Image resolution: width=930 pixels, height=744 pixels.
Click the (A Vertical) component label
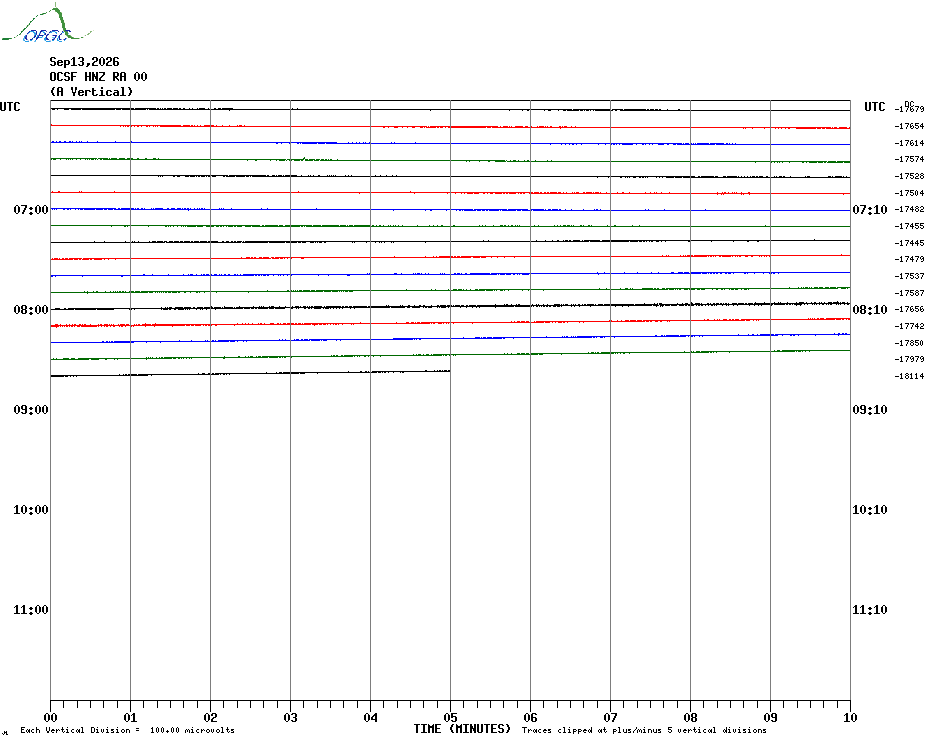click(x=91, y=92)
